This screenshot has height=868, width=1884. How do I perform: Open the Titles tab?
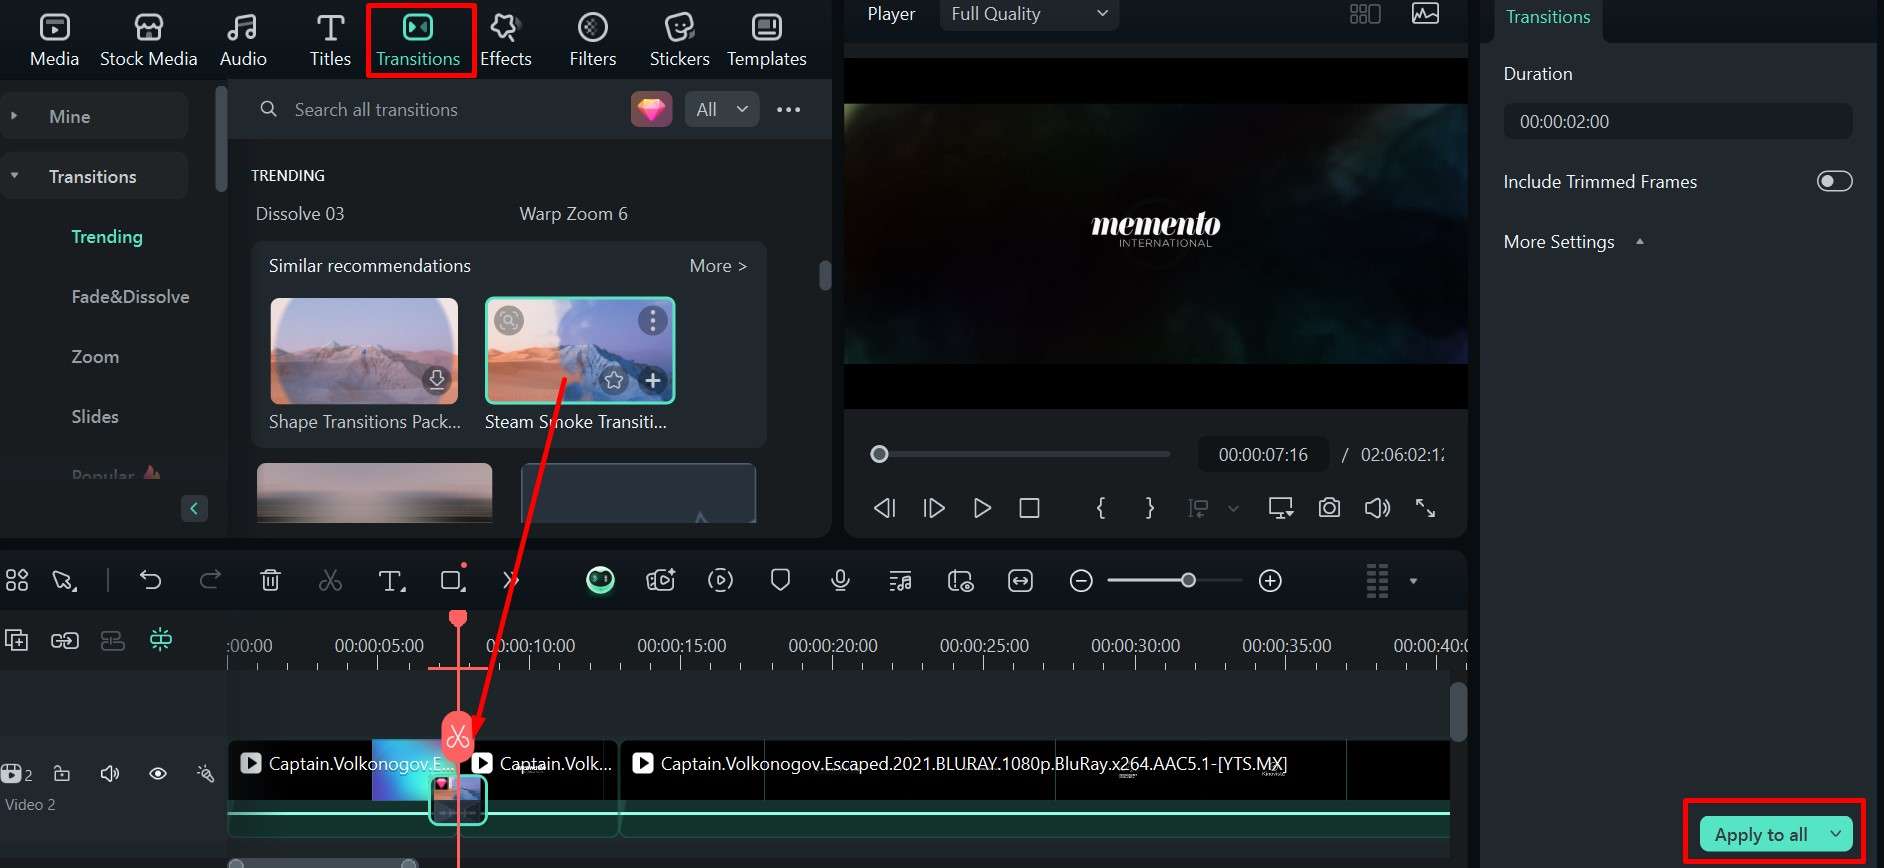(x=330, y=40)
